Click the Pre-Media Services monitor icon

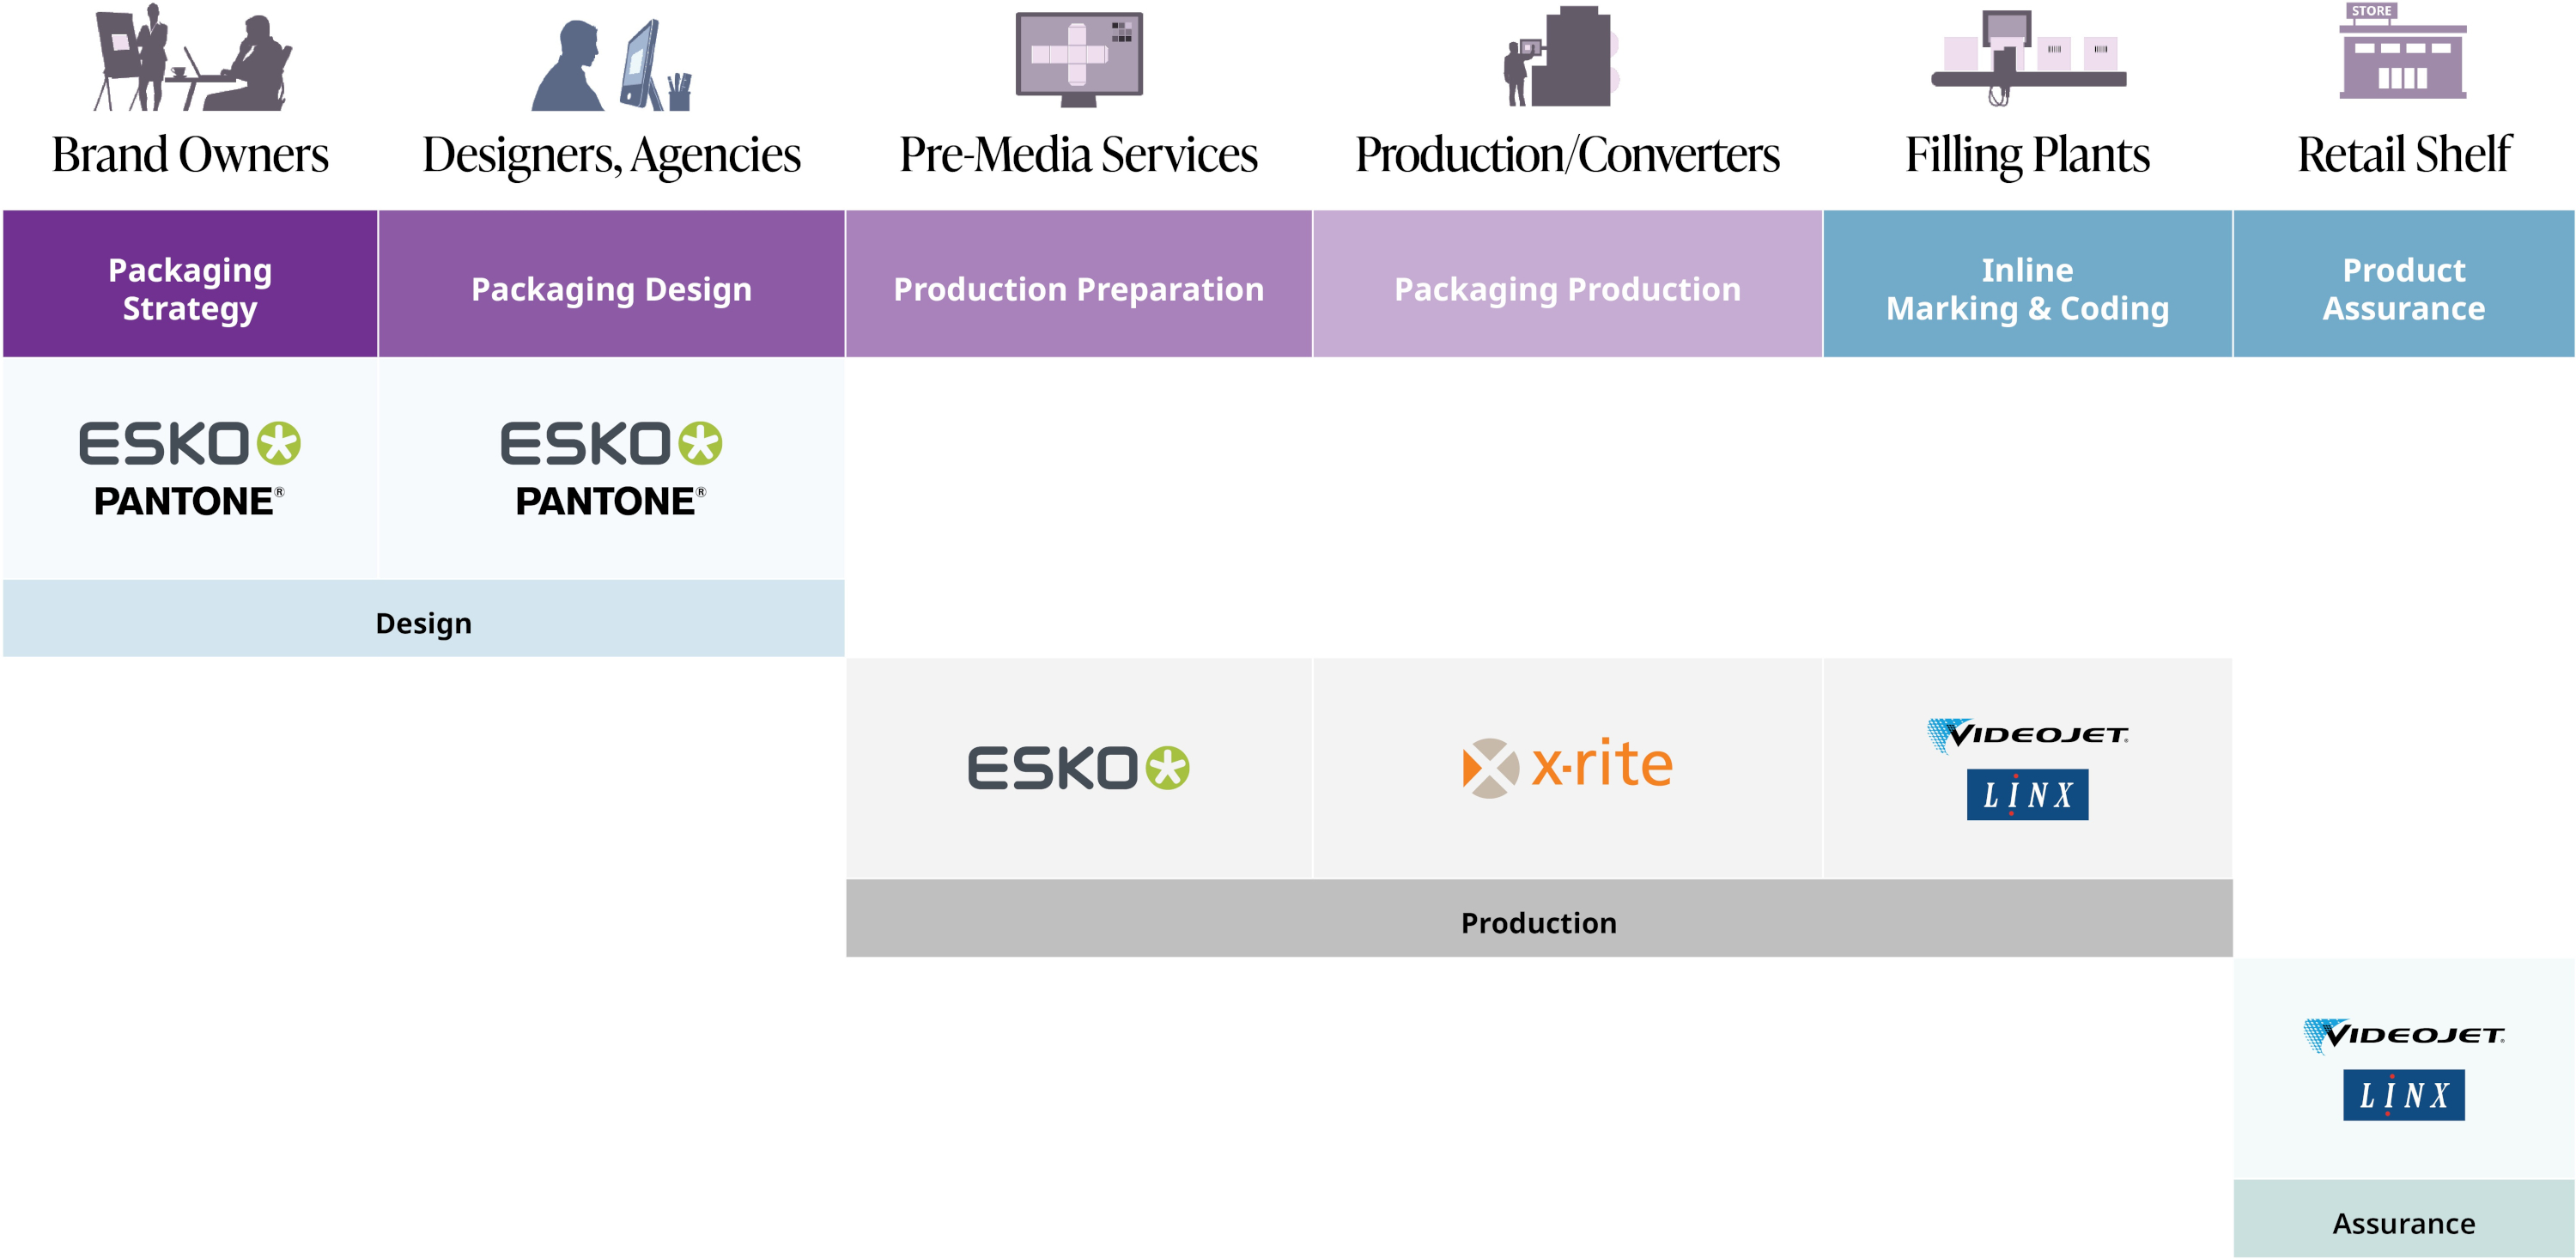pos(1078,58)
